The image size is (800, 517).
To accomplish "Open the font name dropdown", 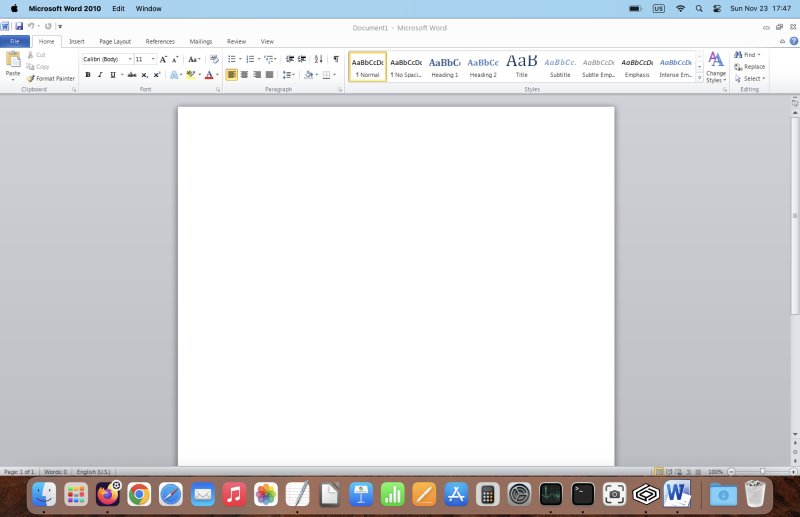I will 130,59.
